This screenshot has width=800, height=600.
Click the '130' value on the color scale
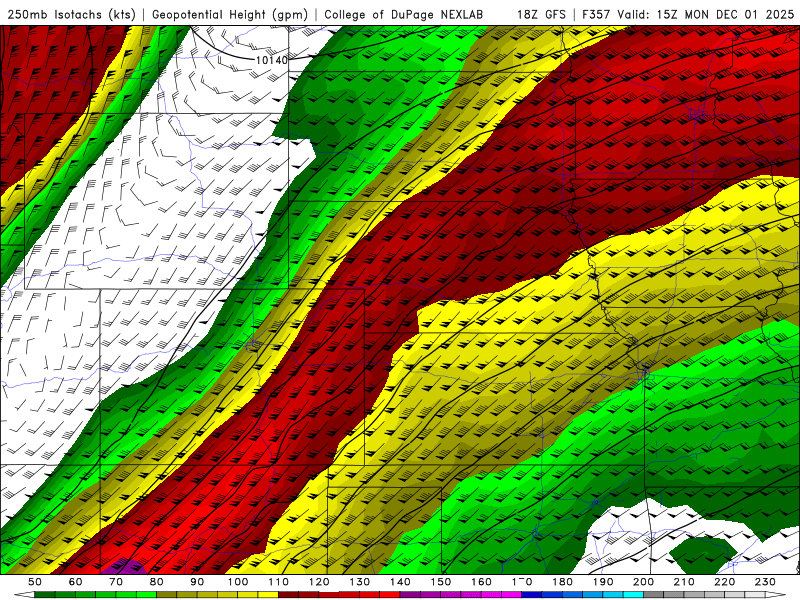click(360, 582)
